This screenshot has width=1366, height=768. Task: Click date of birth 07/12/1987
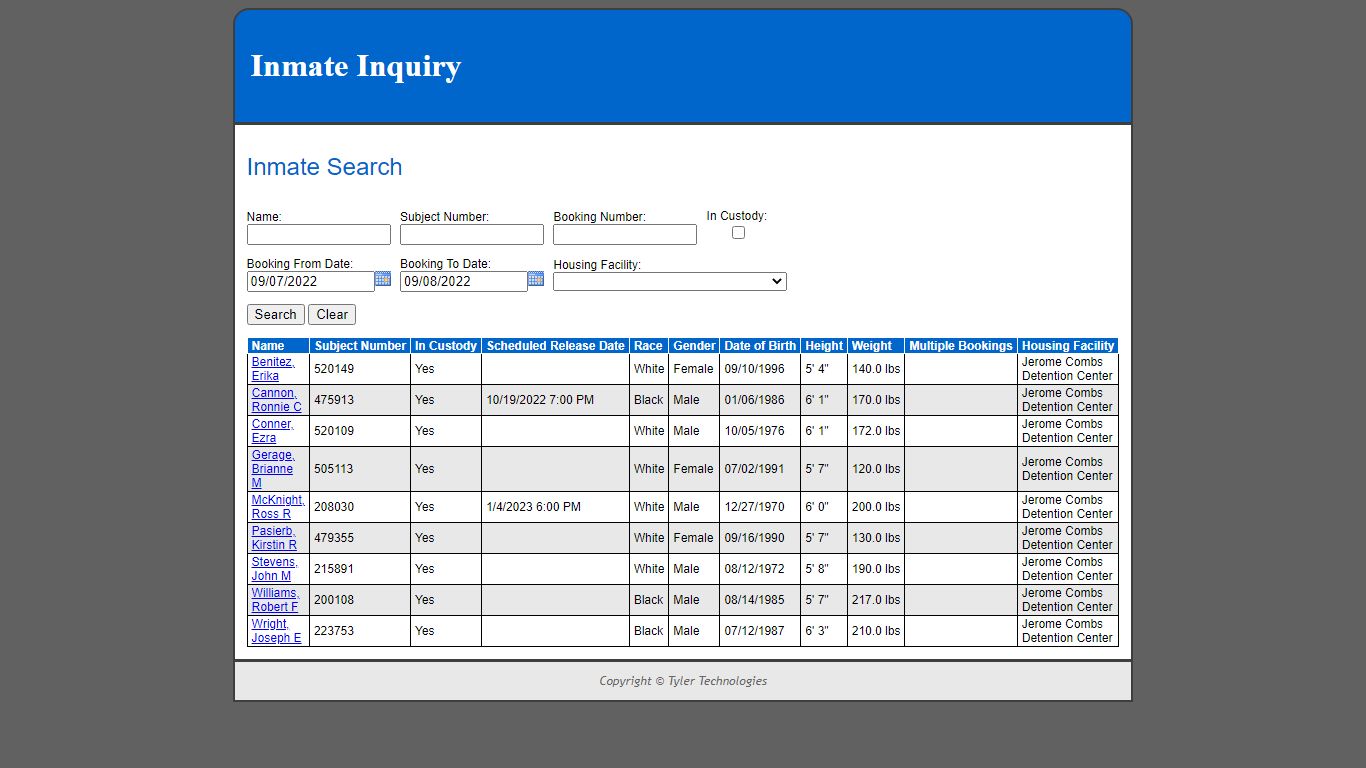point(755,631)
